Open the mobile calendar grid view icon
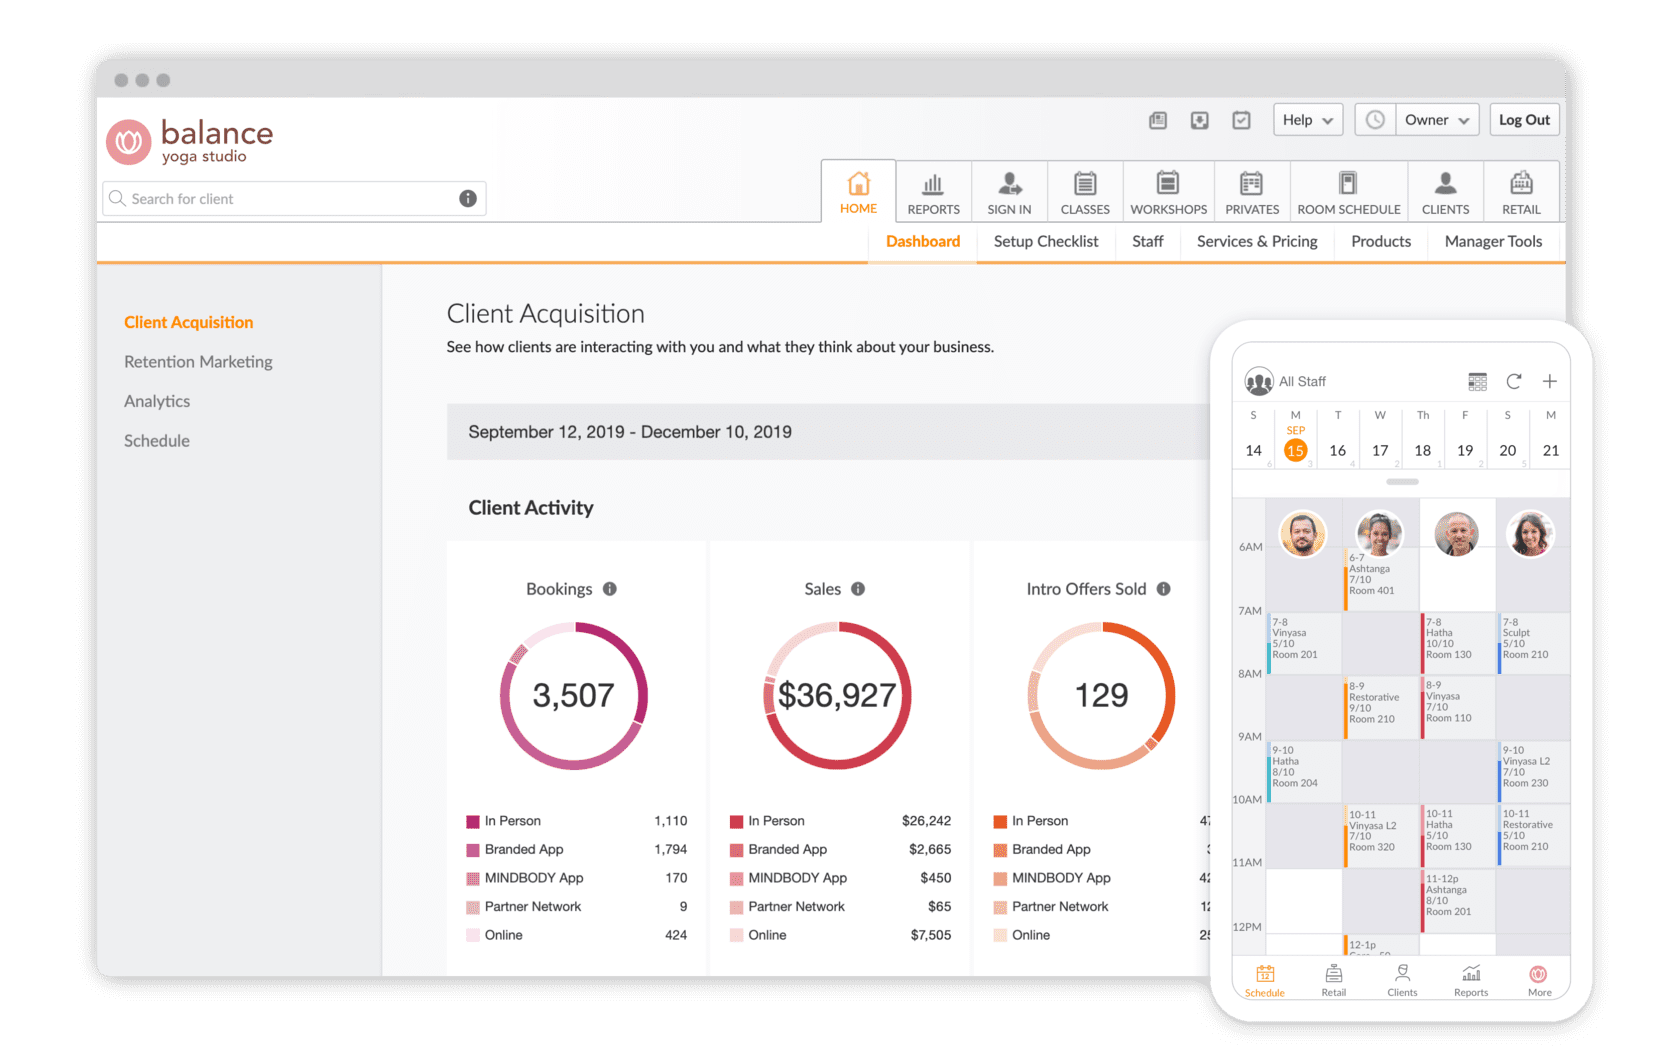The height and width of the screenshot is (1061, 1670). 1477,381
